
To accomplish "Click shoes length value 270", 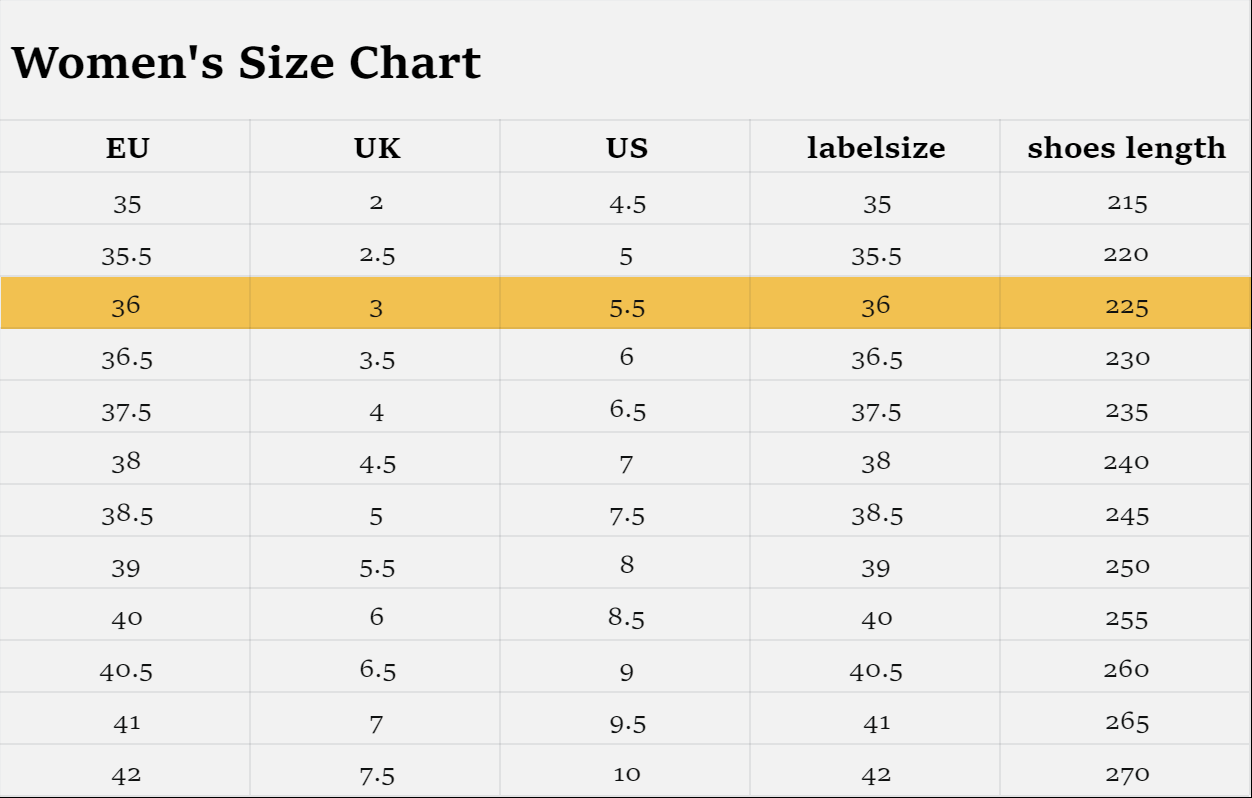I will pos(1127,773).
